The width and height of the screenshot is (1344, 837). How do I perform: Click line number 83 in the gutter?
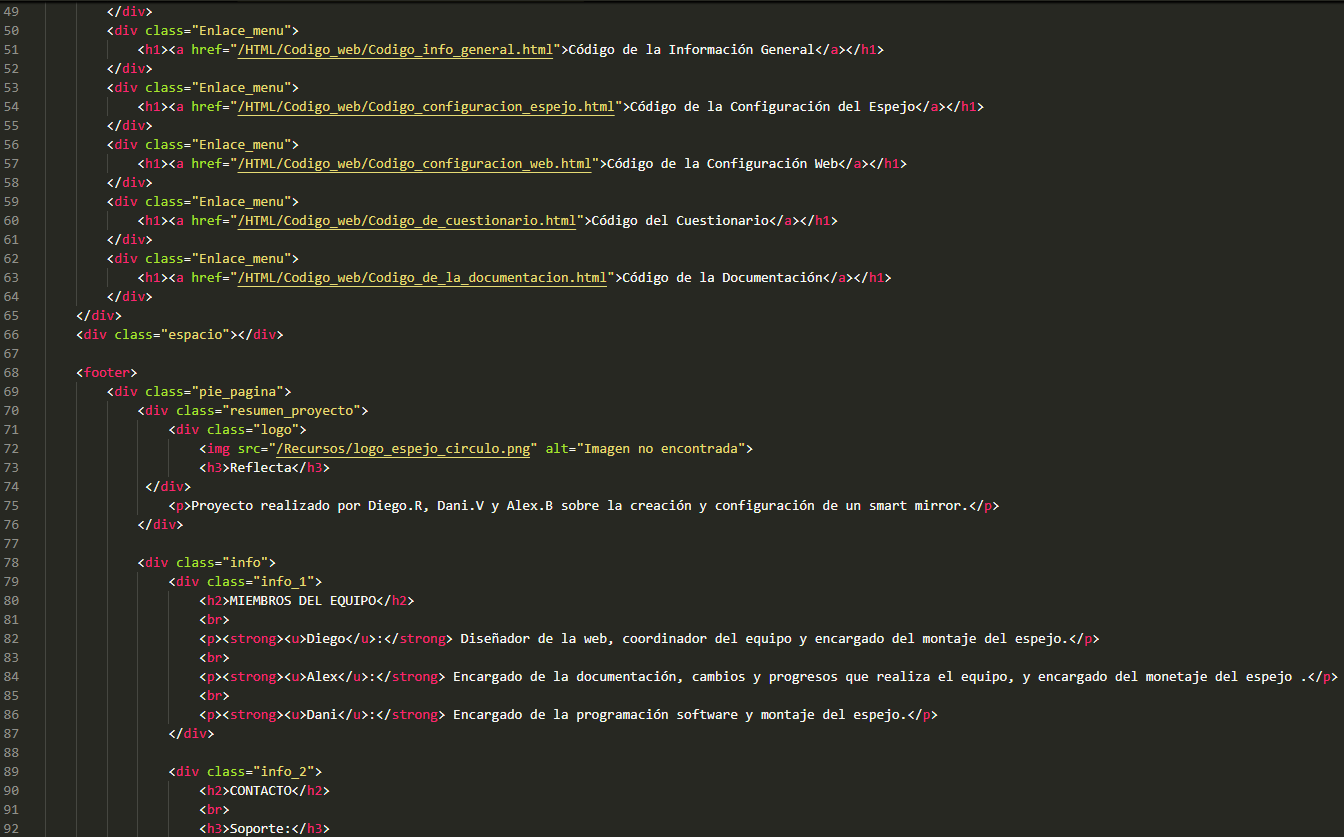(11, 658)
